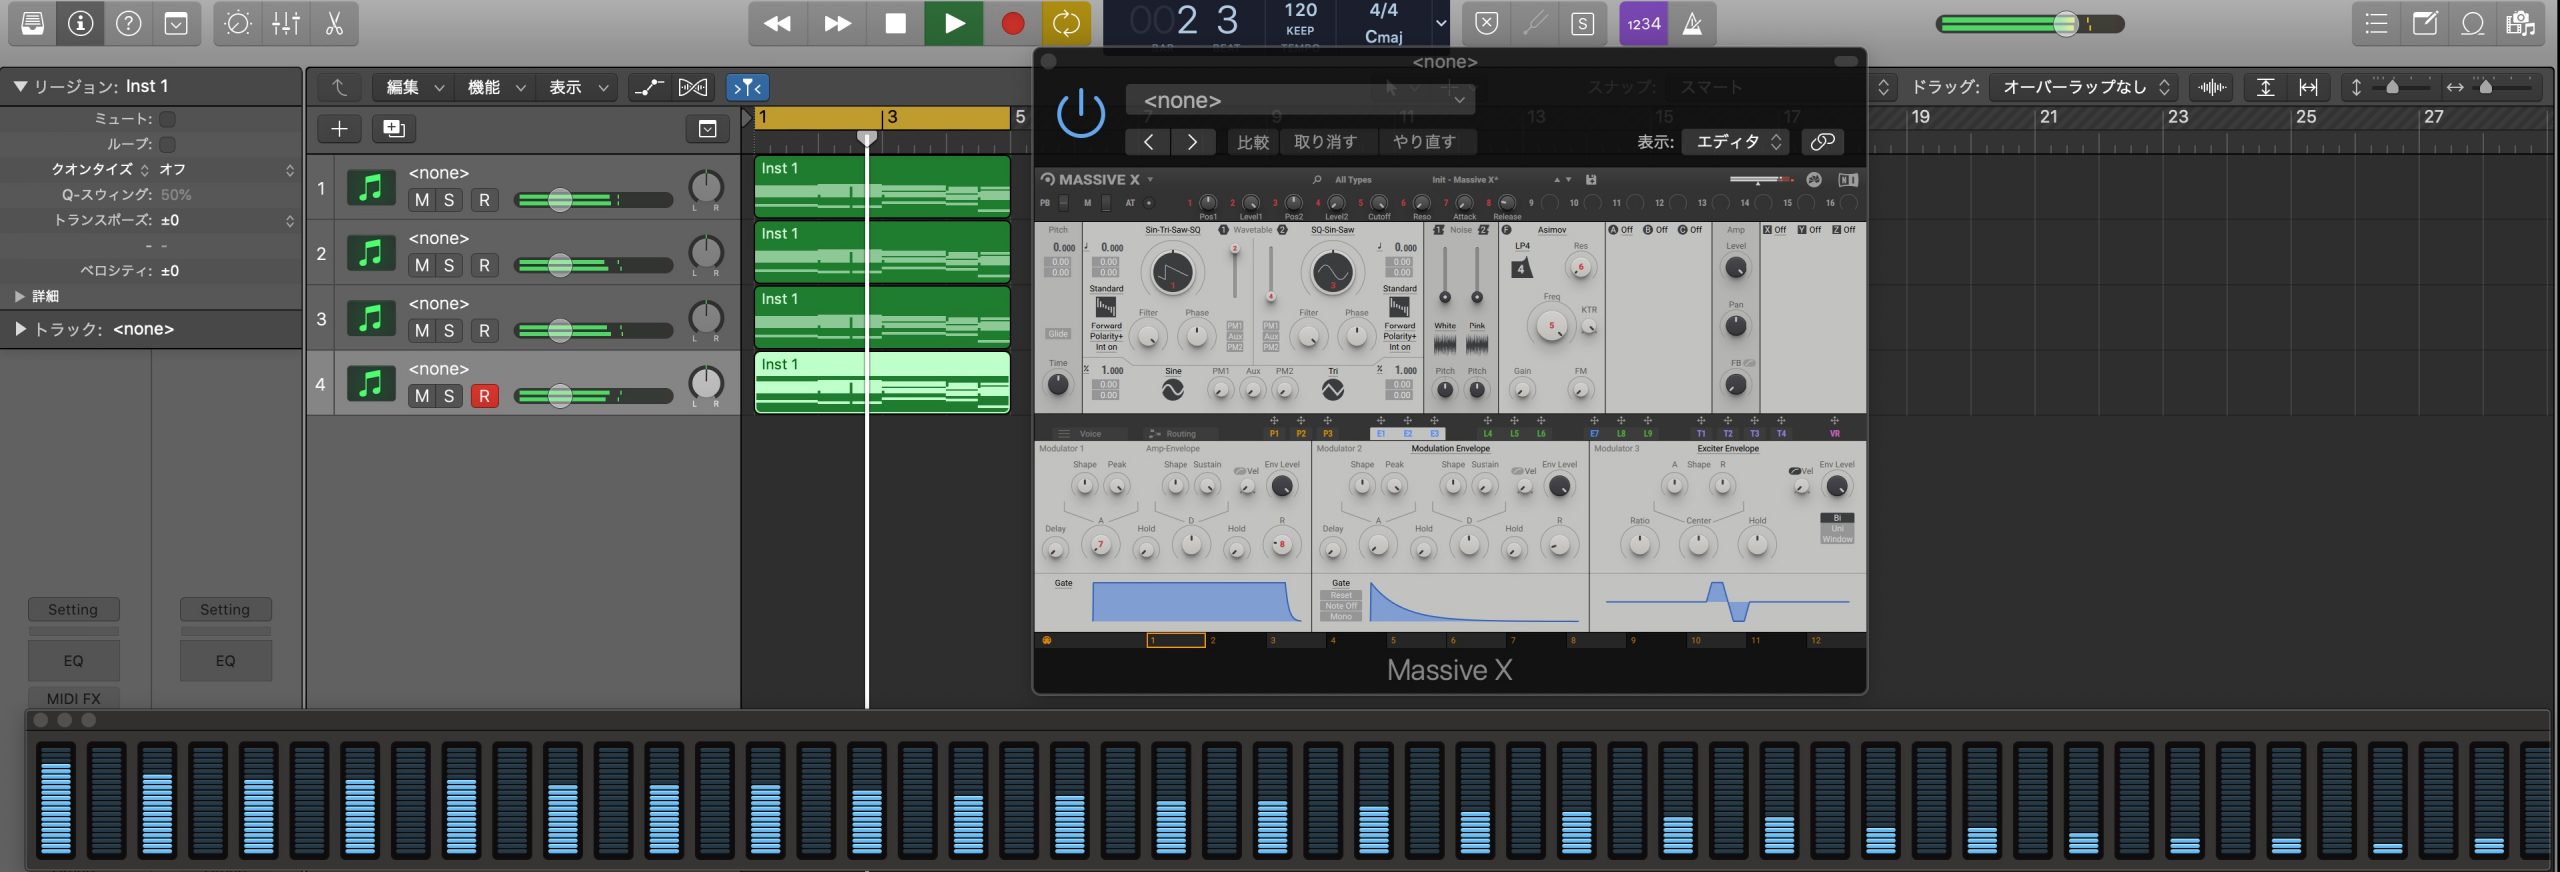Image resolution: width=2560 pixels, height=872 pixels.
Task: Open the global tracks dropdown button
Action: pyautogui.click(x=707, y=128)
